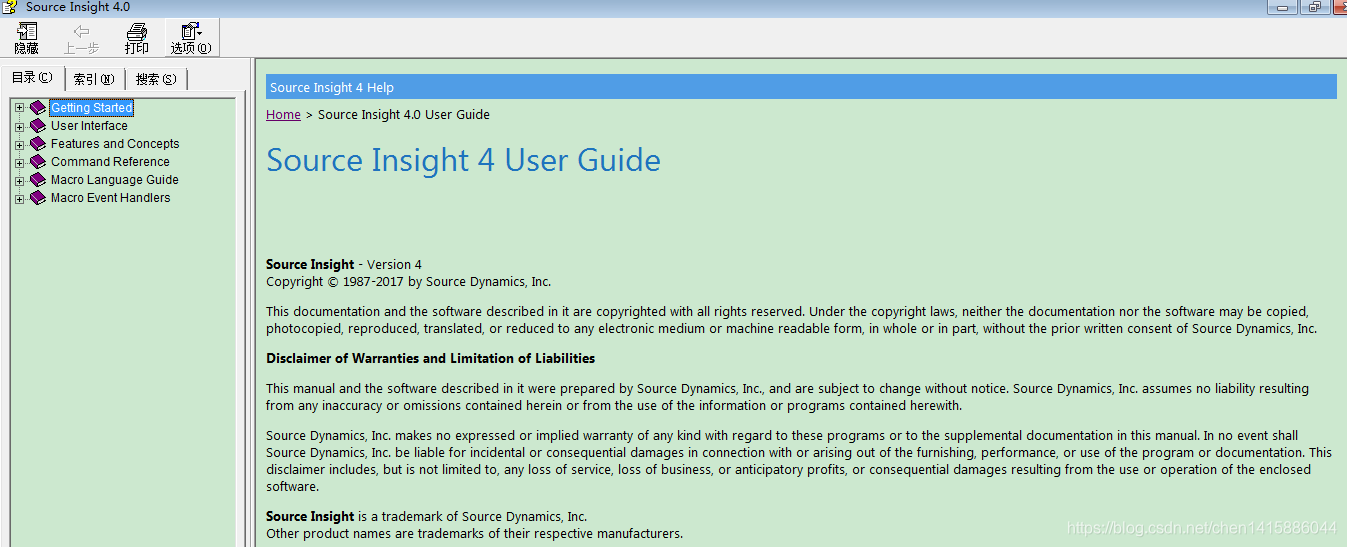Click the Source Insight title bar icon

10,7
